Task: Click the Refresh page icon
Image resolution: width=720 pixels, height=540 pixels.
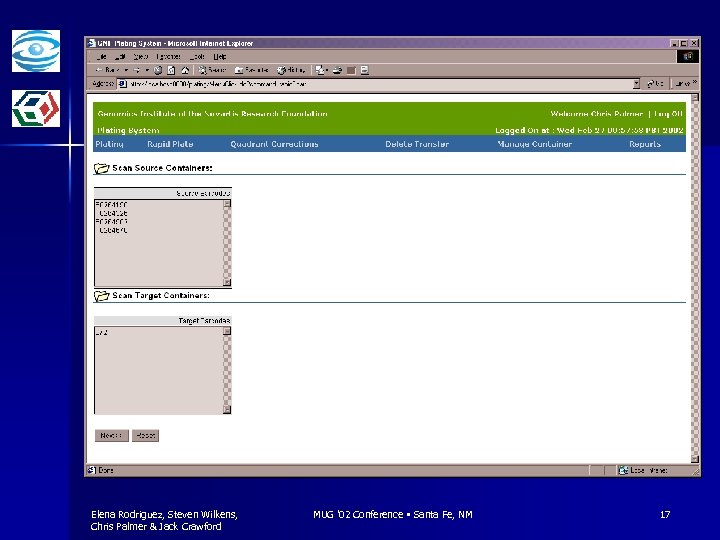Action: [171, 70]
